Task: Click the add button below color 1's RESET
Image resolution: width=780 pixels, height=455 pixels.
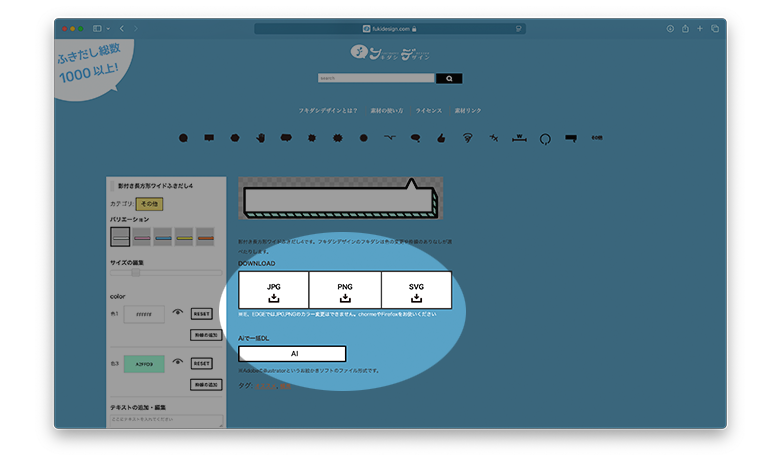Action: coord(206,335)
